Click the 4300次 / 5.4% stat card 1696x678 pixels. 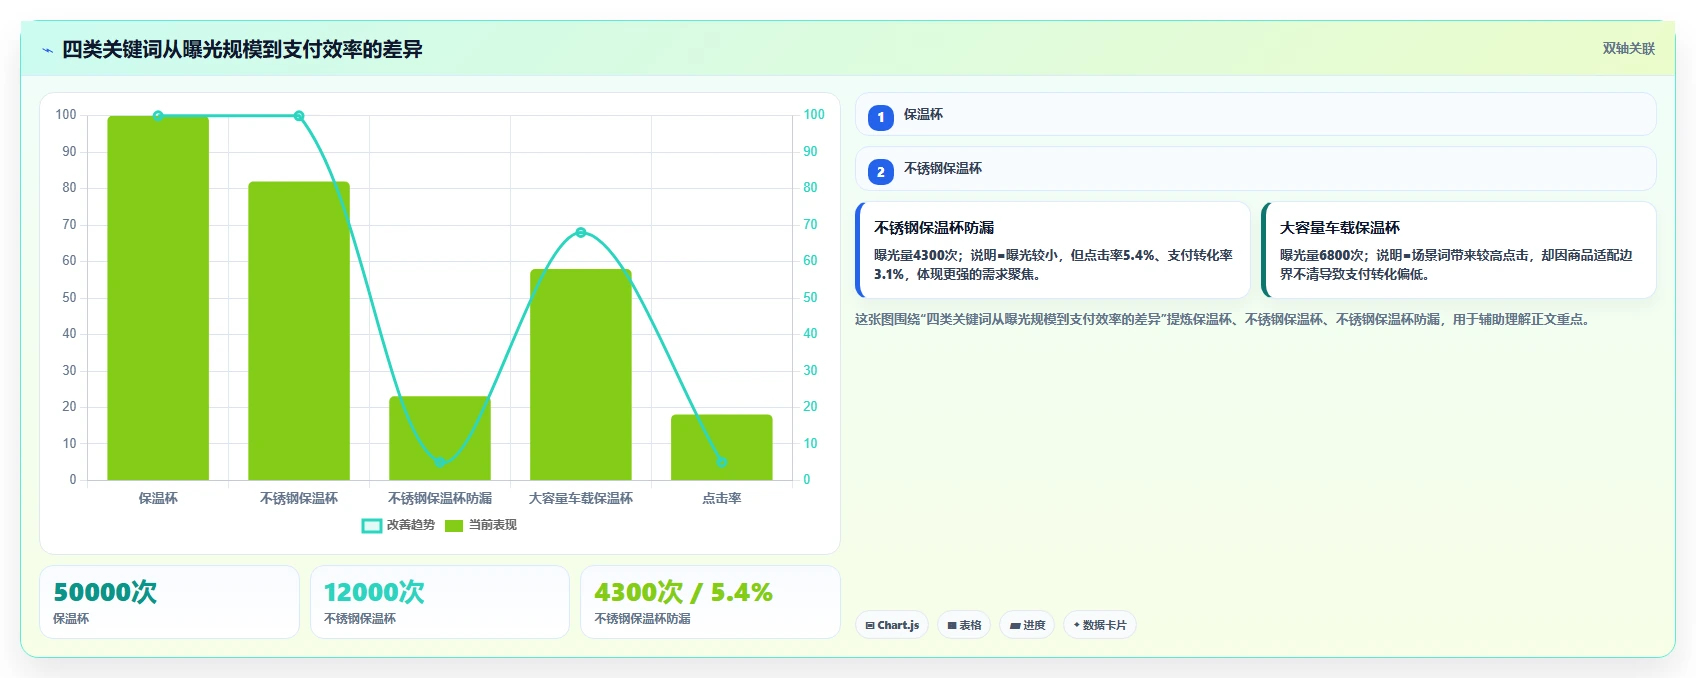710,602
